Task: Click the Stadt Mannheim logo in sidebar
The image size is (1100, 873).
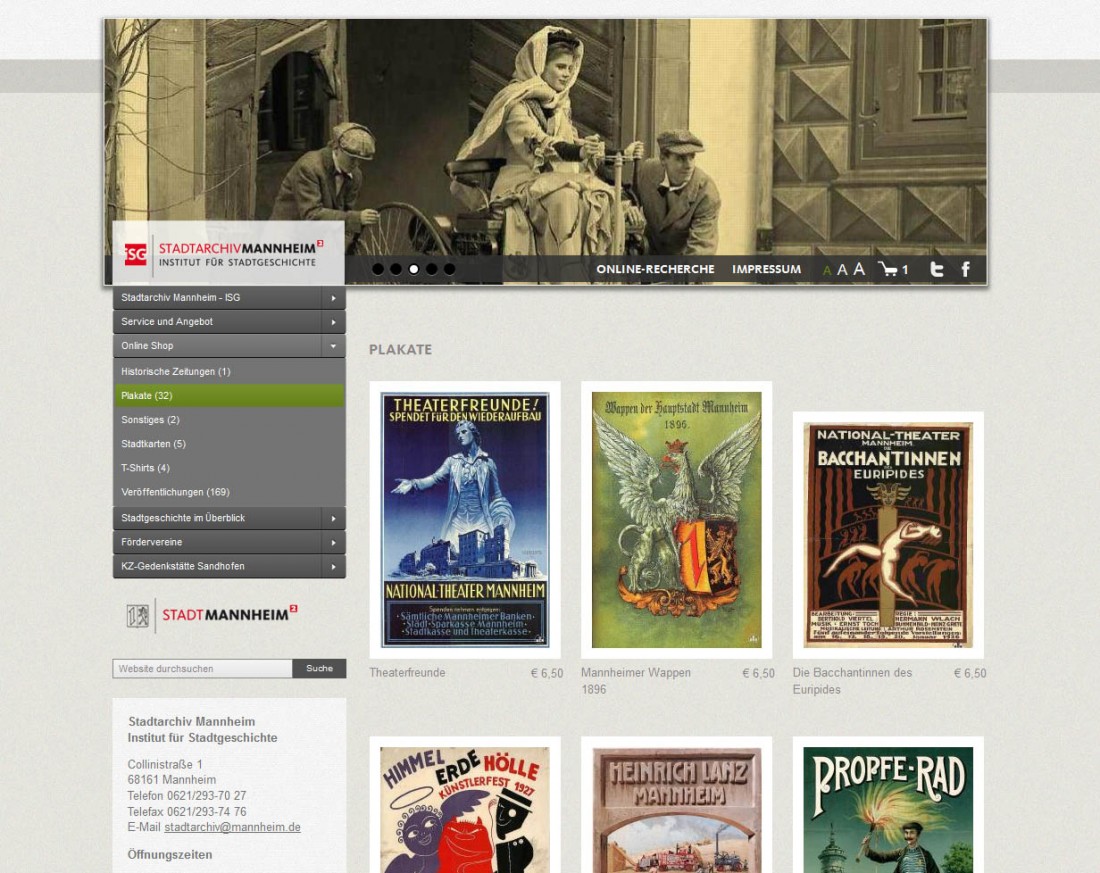Action: (x=212, y=615)
